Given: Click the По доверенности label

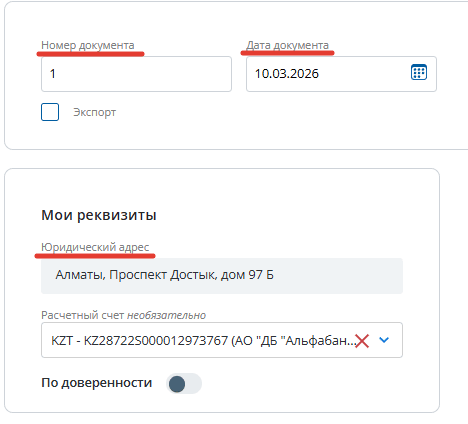Looking at the screenshot, I should [97, 383].
